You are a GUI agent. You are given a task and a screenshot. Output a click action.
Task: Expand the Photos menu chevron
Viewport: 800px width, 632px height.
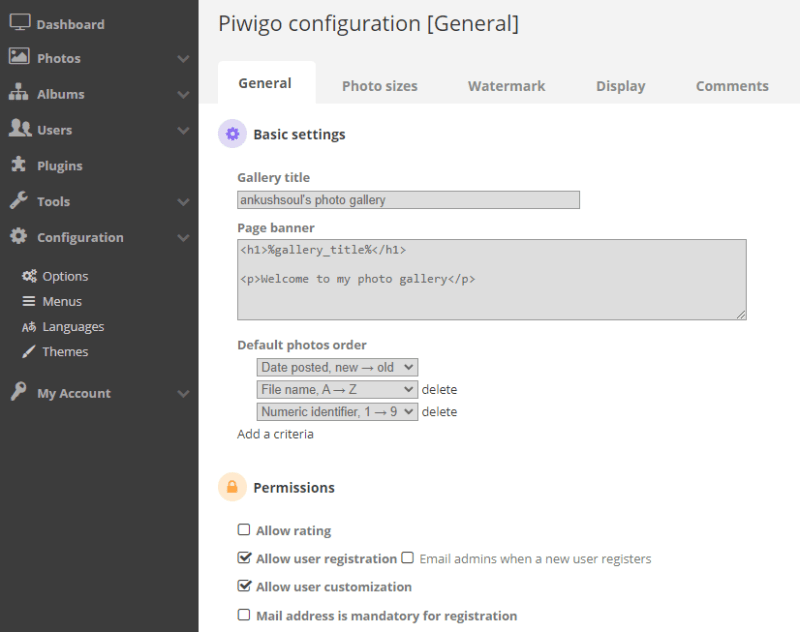[x=183, y=59]
